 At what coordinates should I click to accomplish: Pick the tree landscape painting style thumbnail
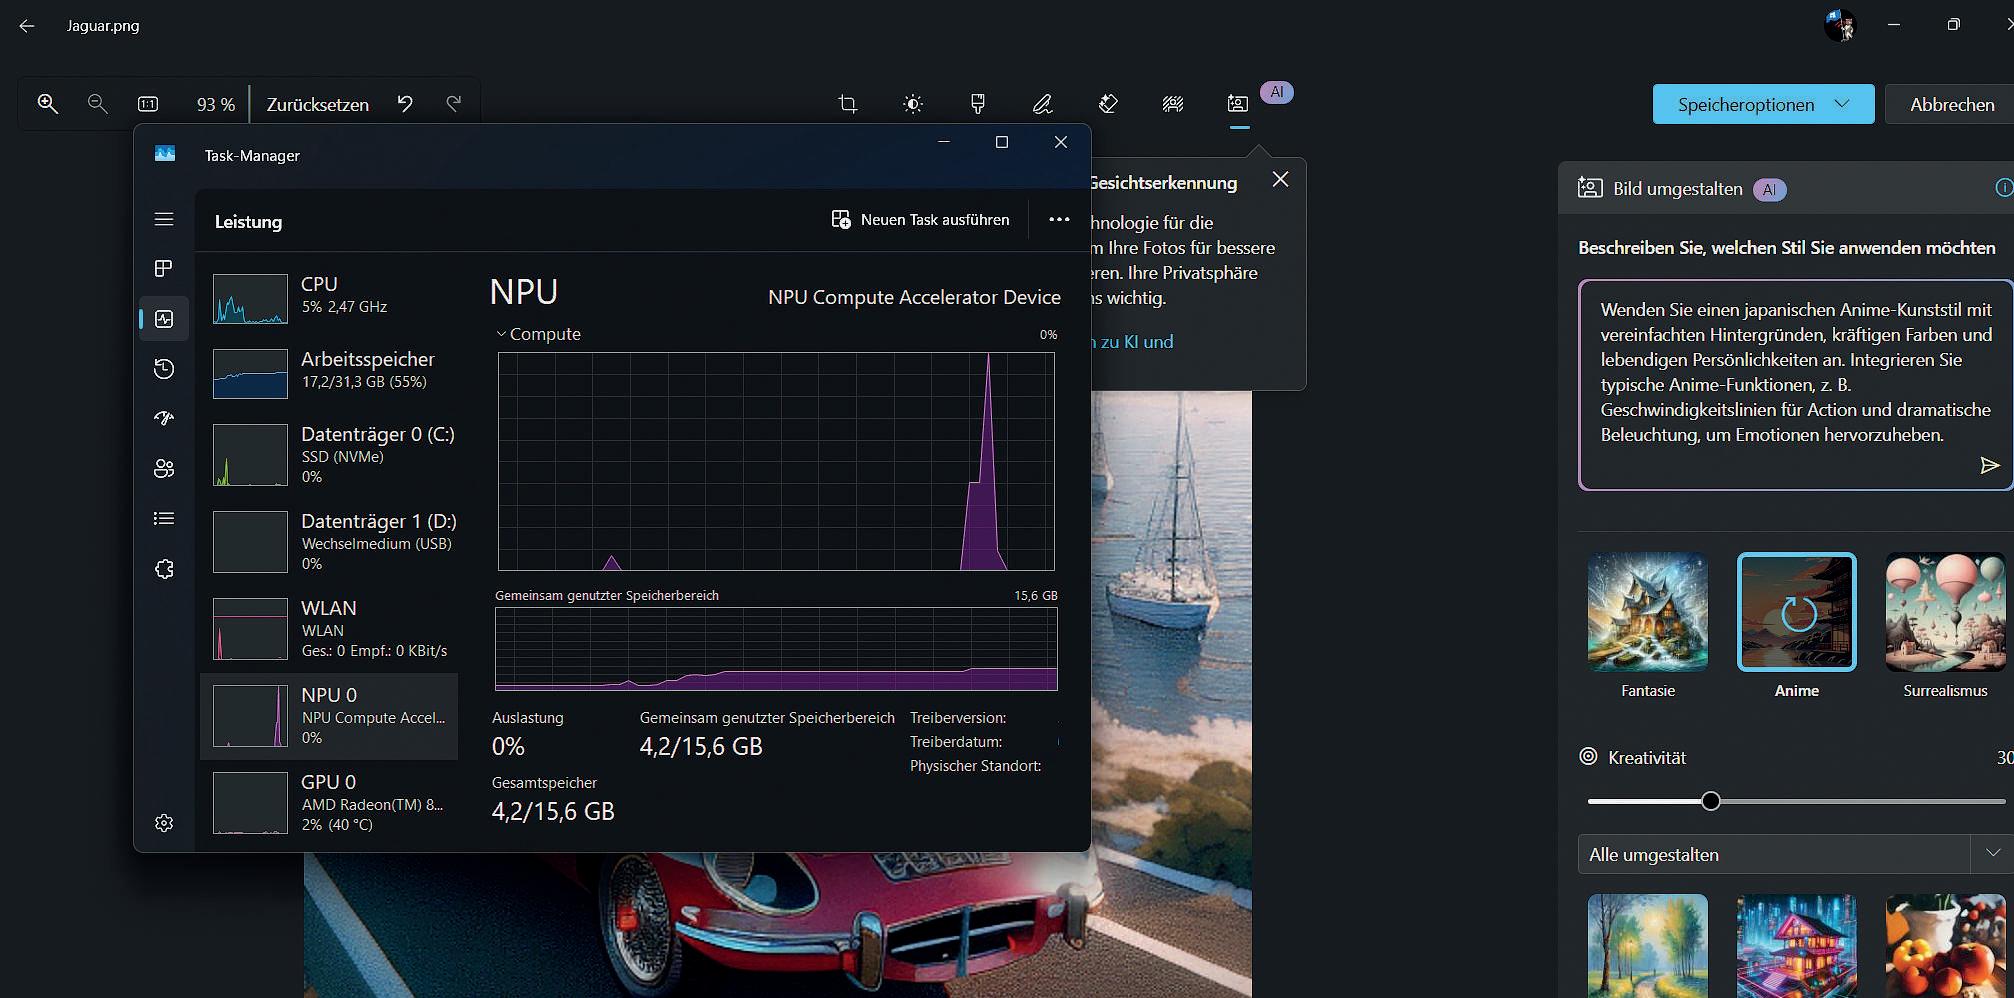point(1648,946)
